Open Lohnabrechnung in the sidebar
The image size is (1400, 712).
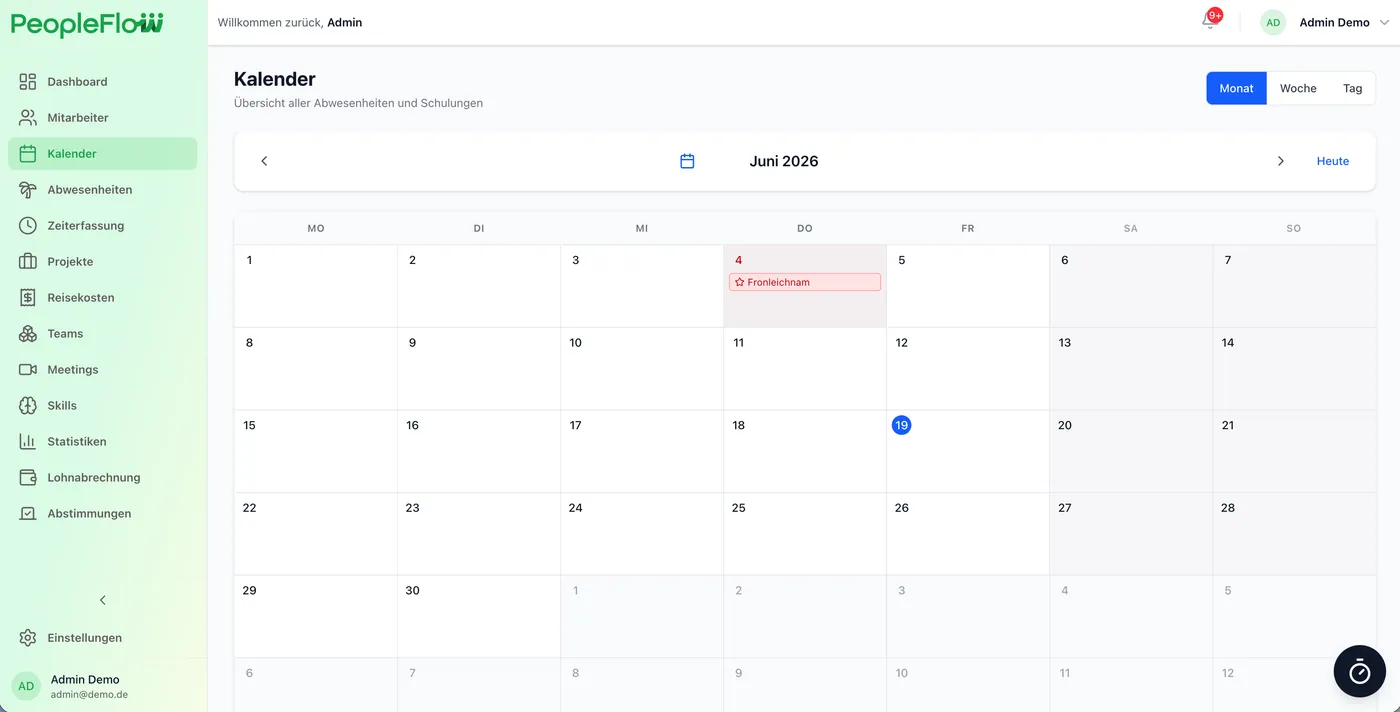pos(103,478)
